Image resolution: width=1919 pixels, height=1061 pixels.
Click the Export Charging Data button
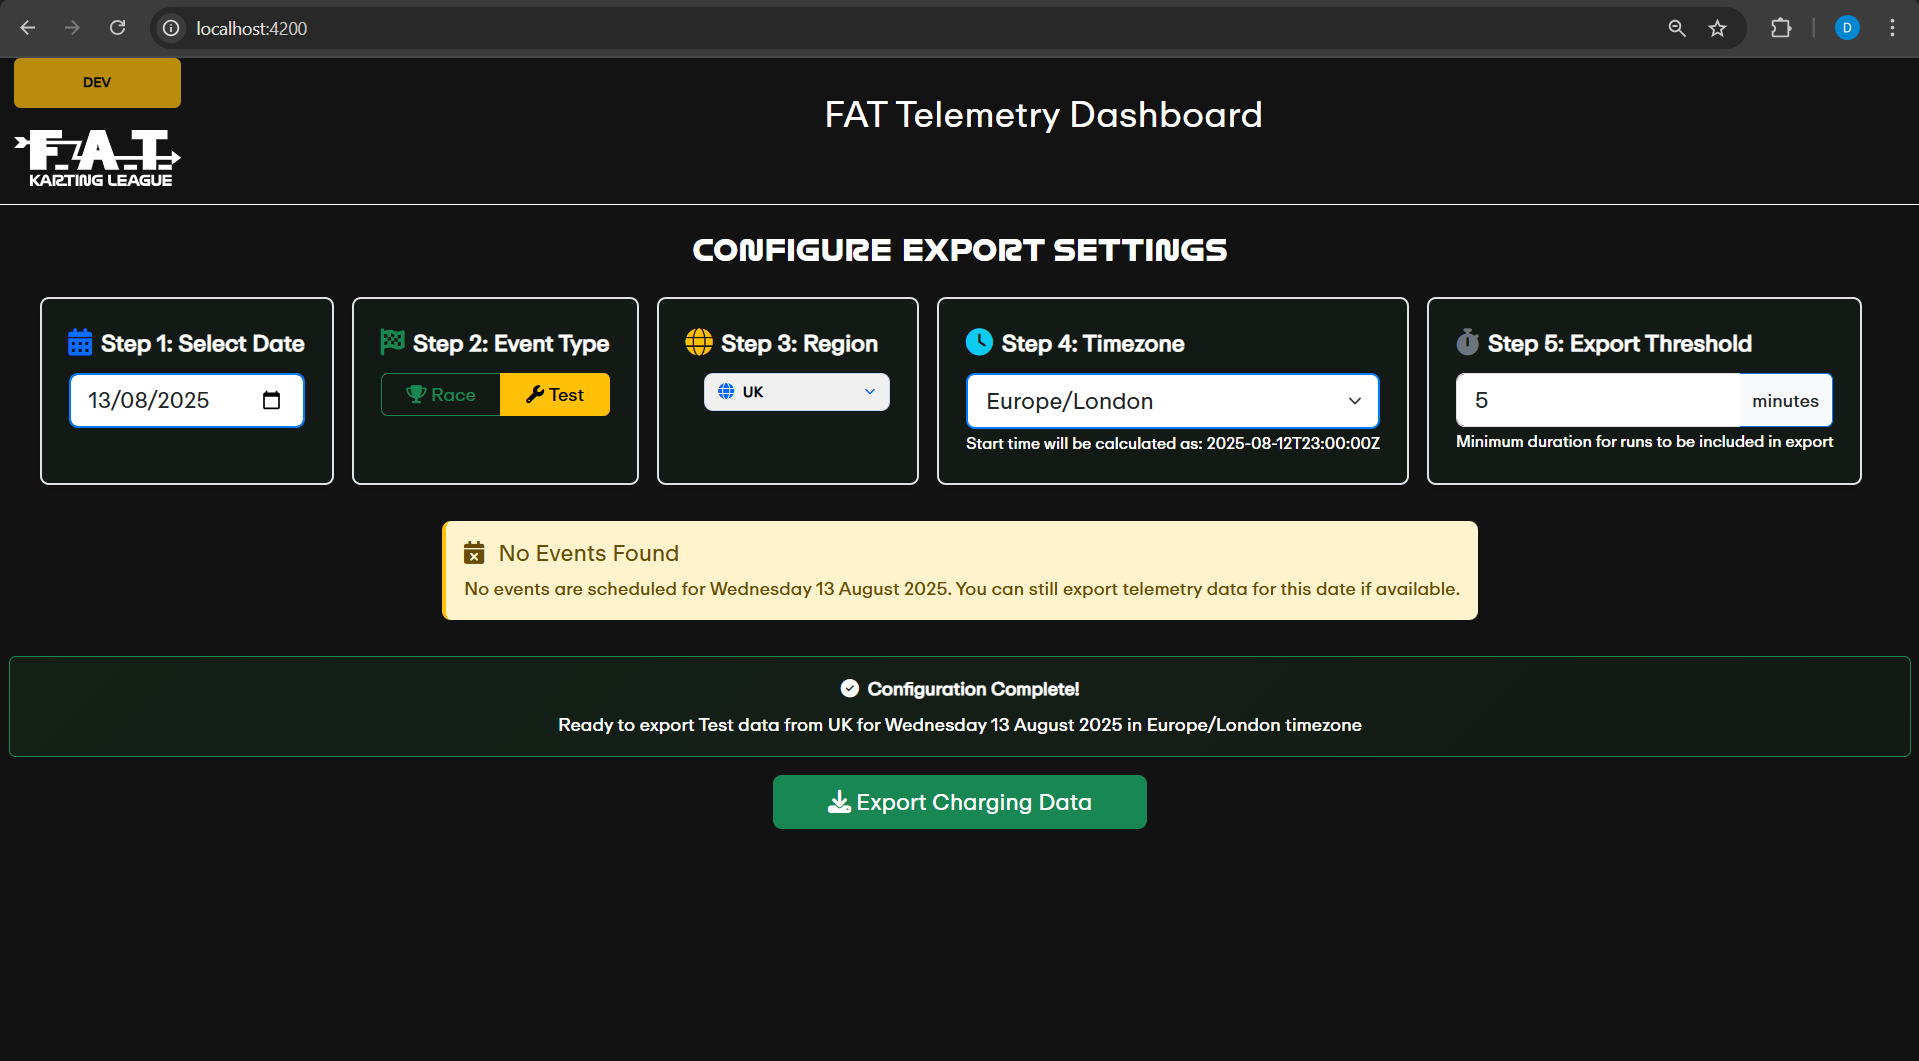(960, 802)
